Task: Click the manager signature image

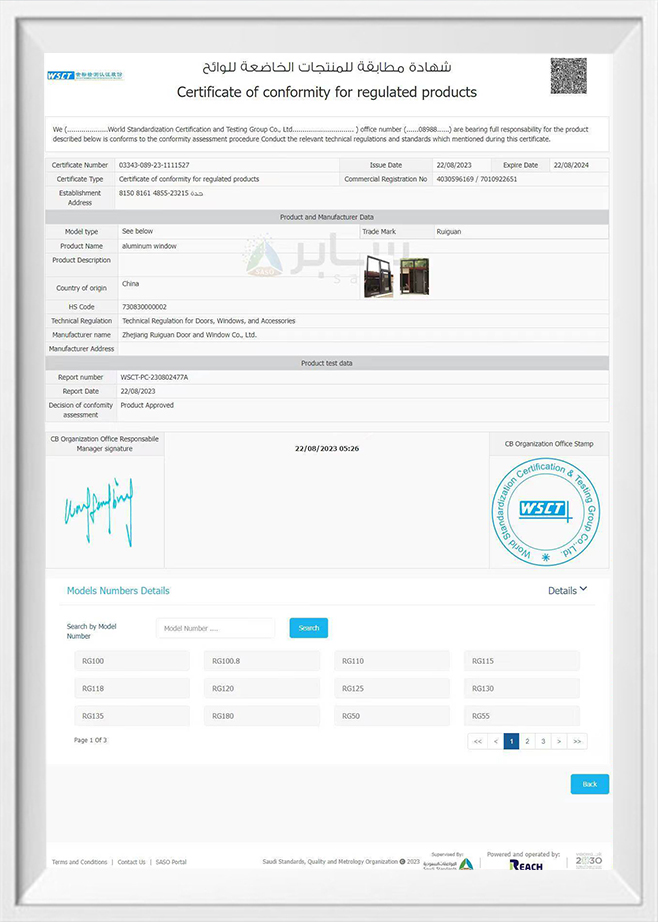Action: point(99,505)
